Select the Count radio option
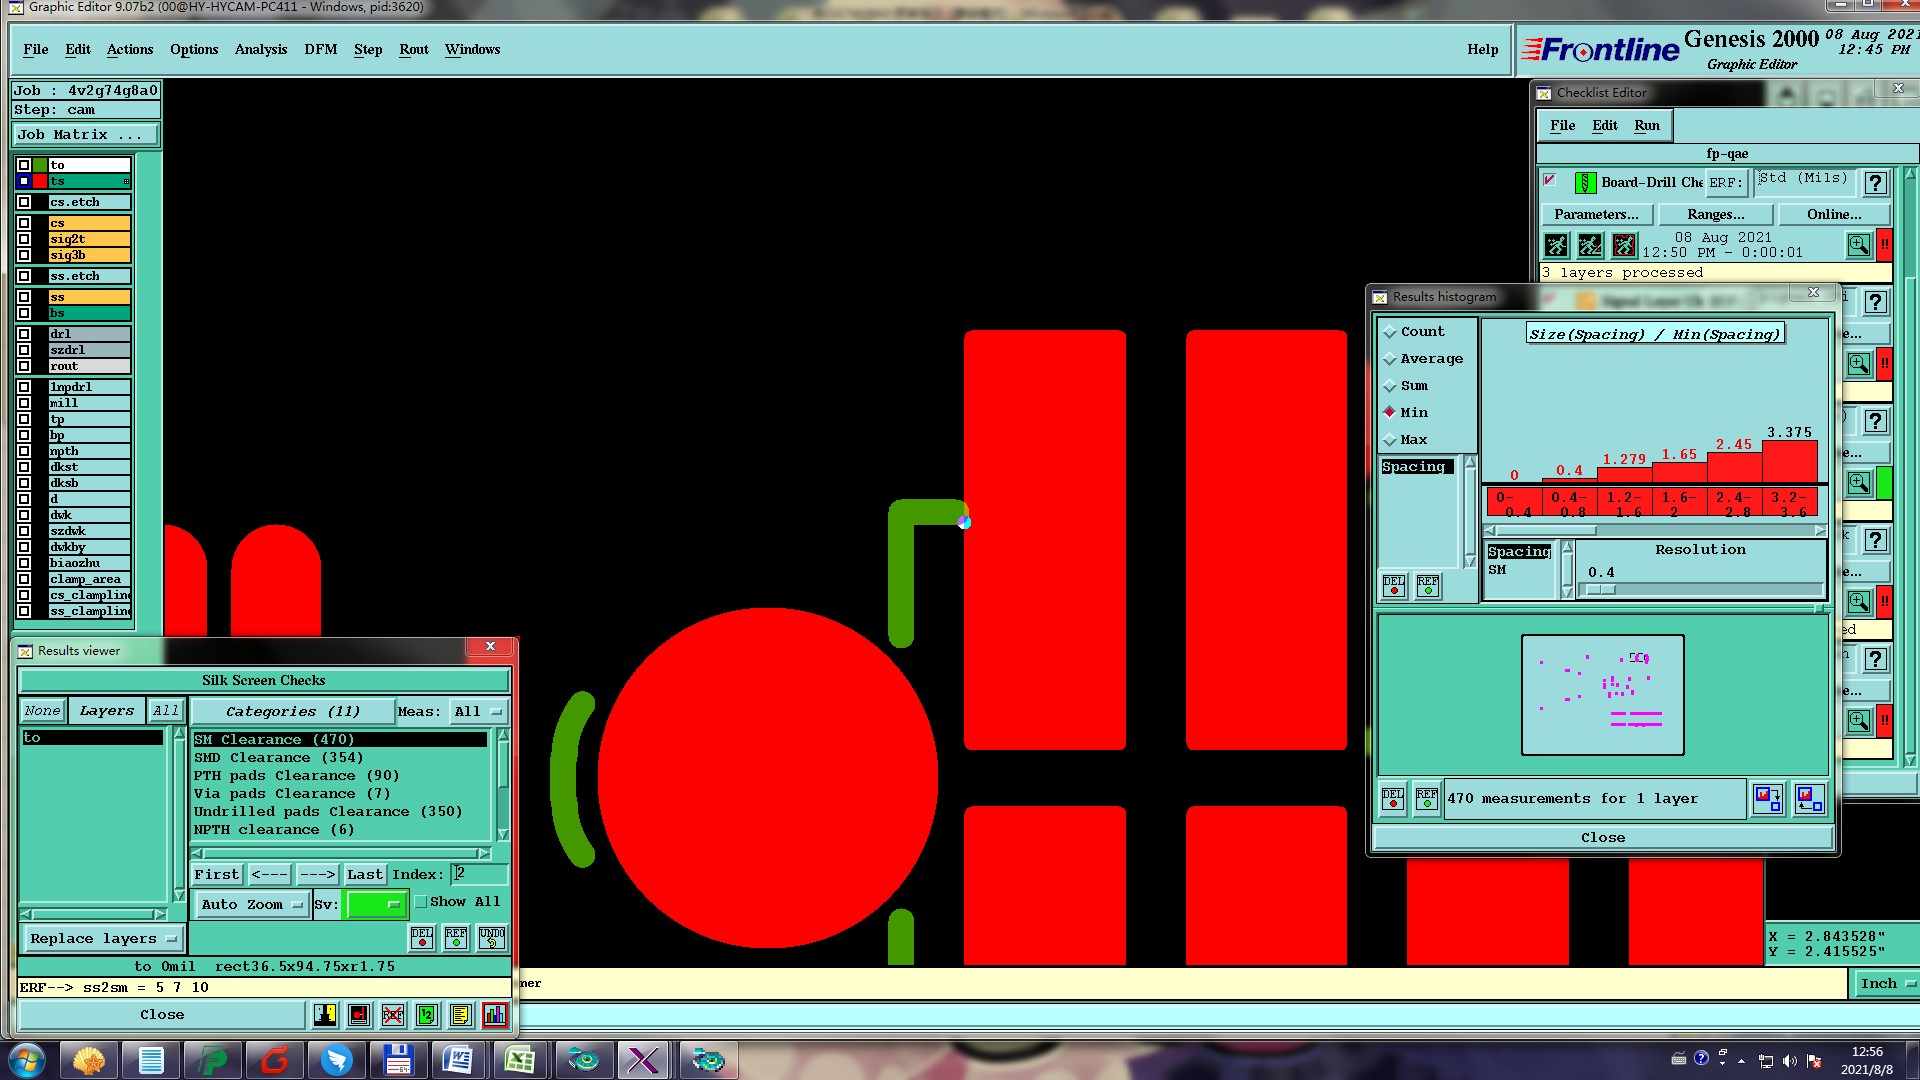The height and width of the screenshot is (1080, 1920). tap(1390, 332)
